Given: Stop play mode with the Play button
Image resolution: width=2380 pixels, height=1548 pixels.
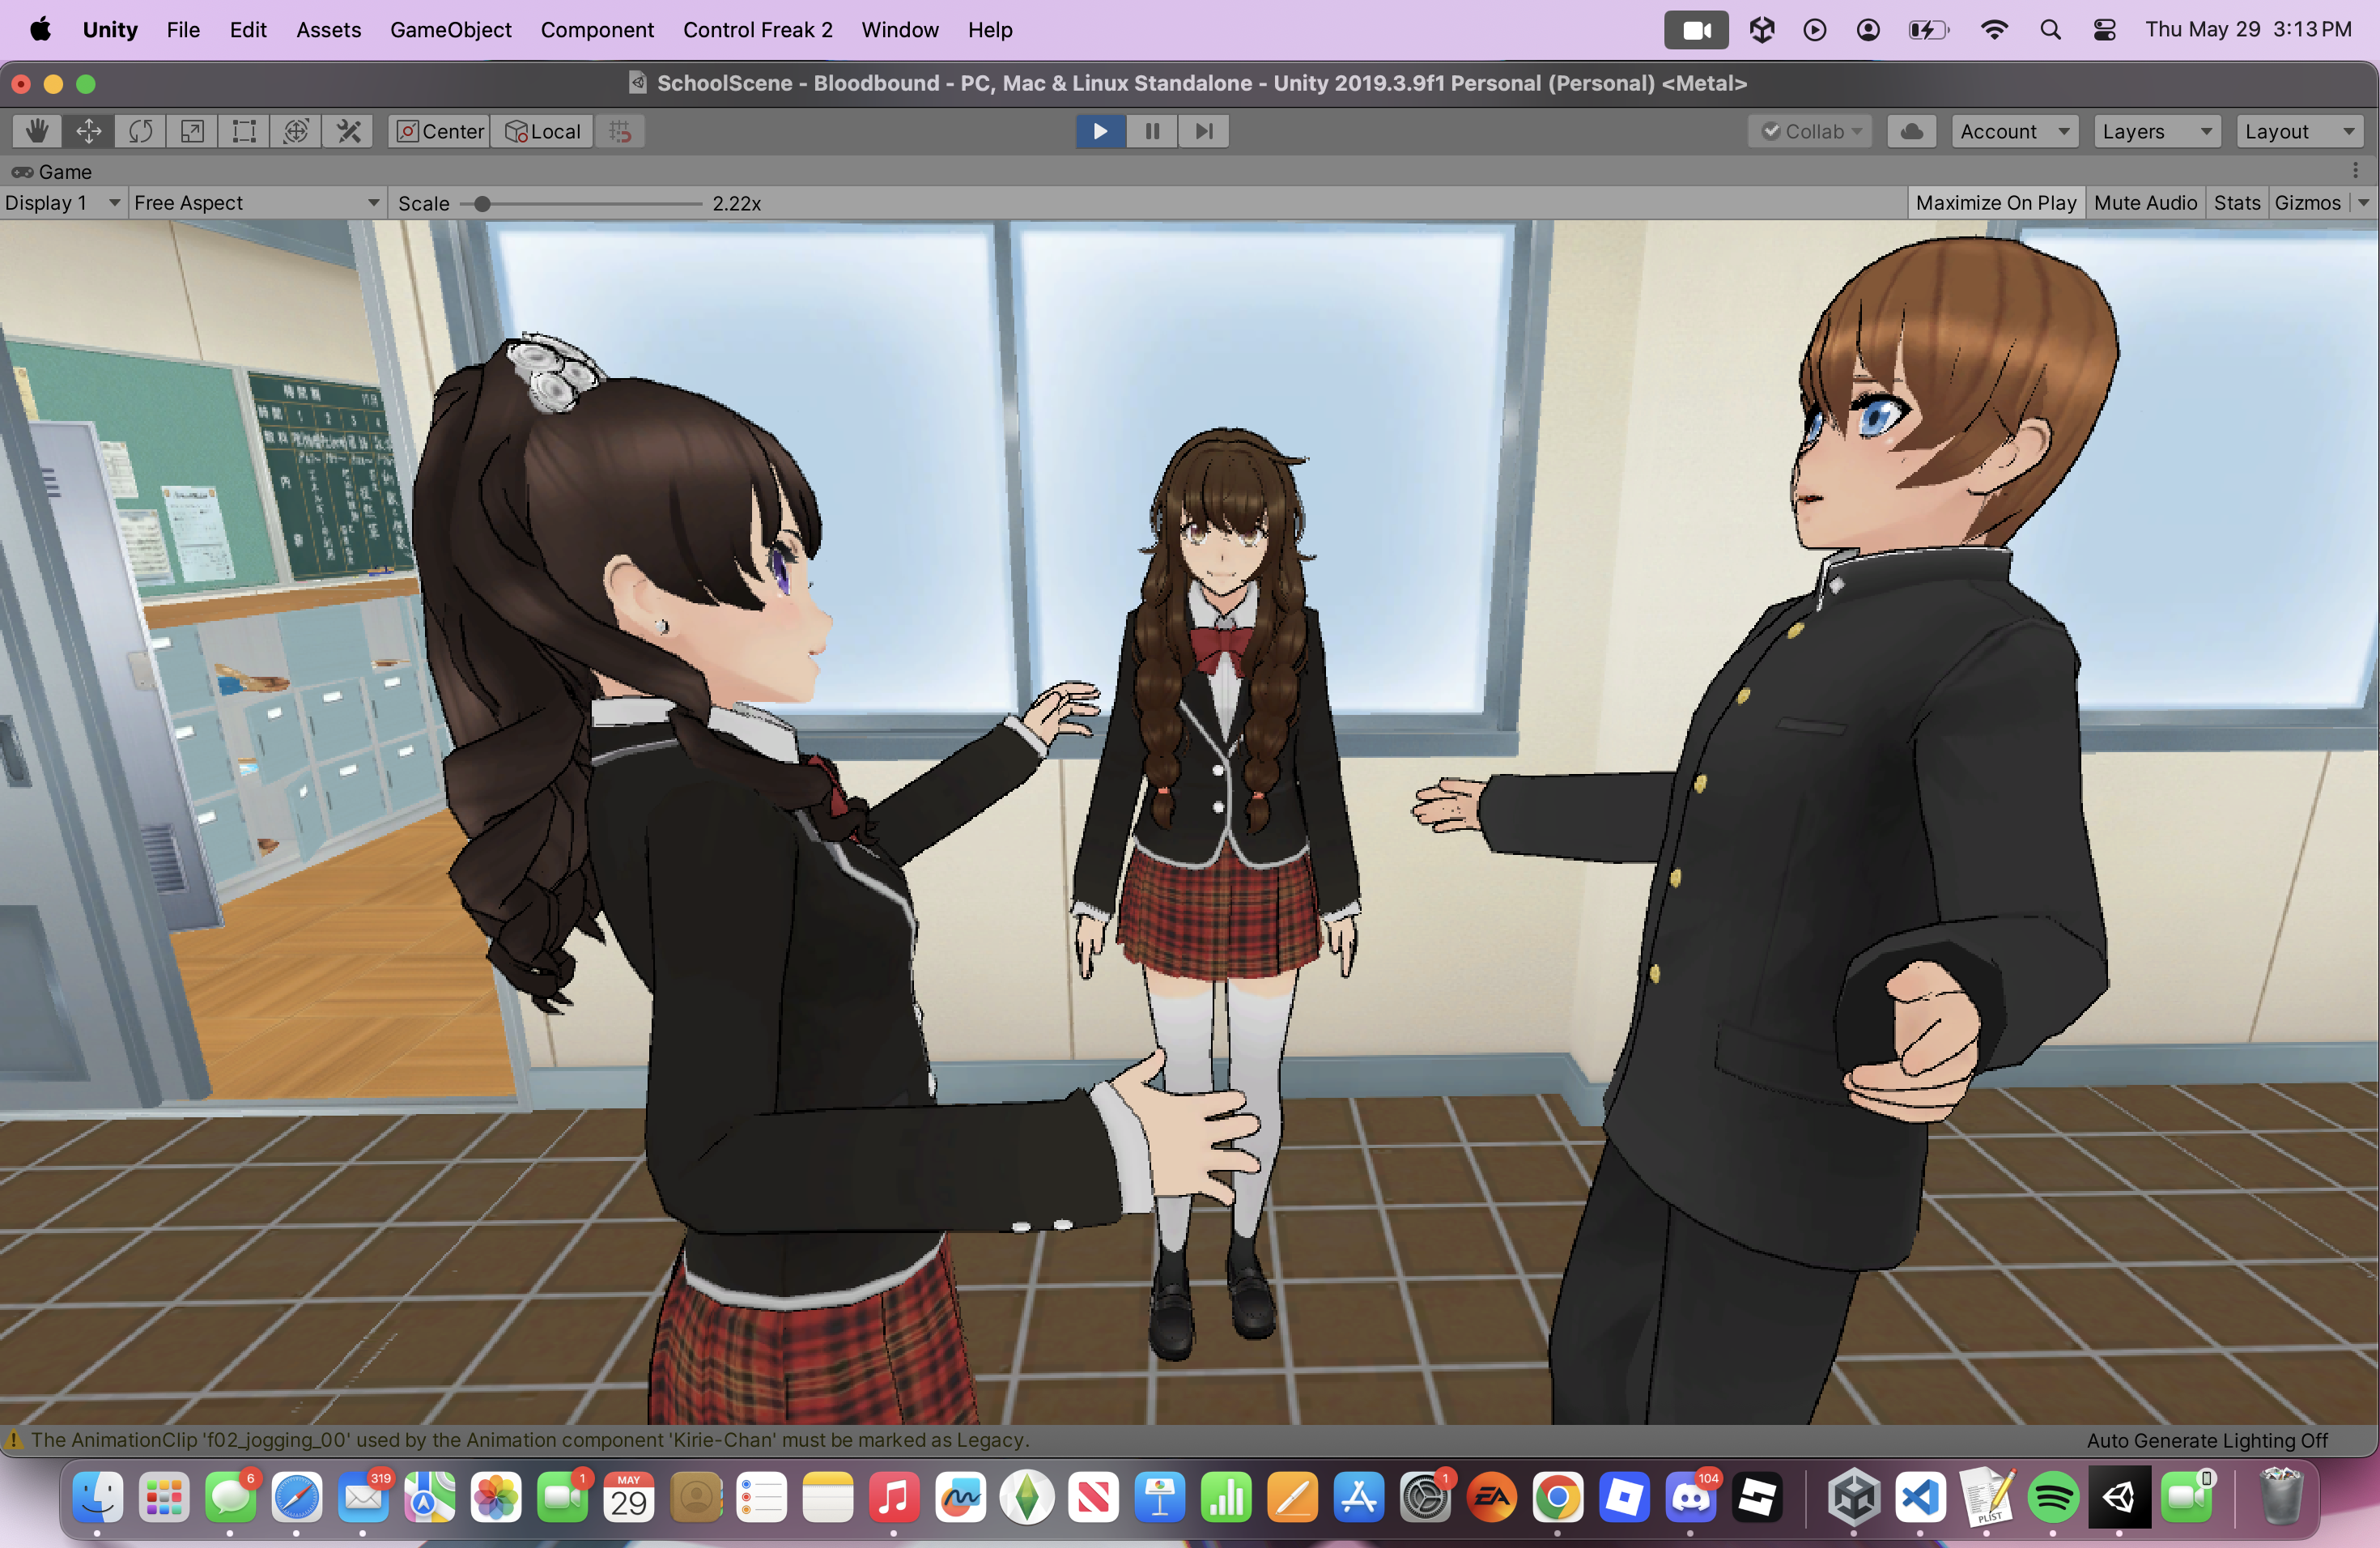Looking at the screenshot, I should [x=1100, y=131].
